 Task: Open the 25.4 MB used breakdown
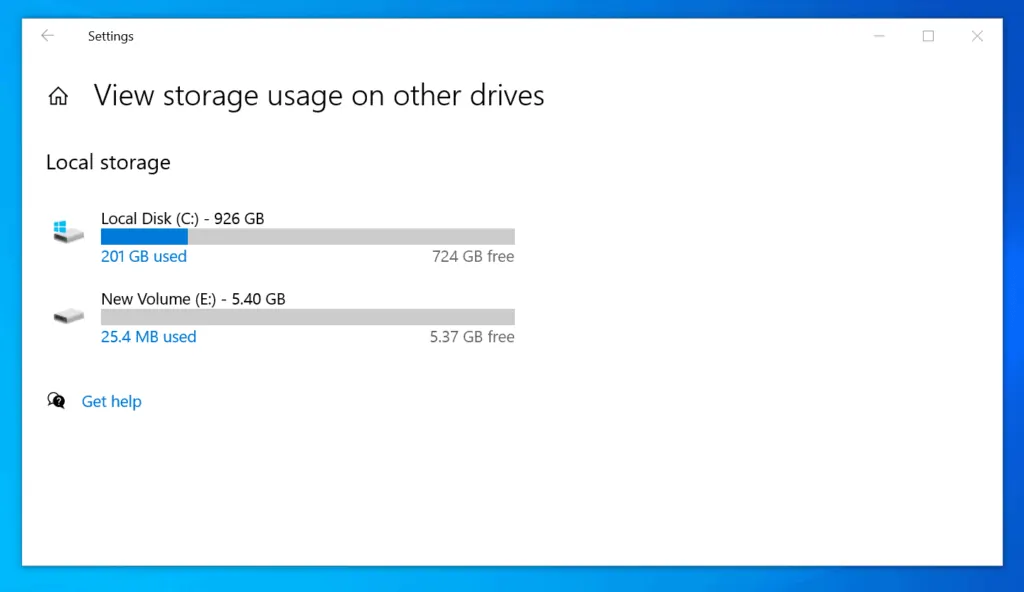(x=148, y=337)
